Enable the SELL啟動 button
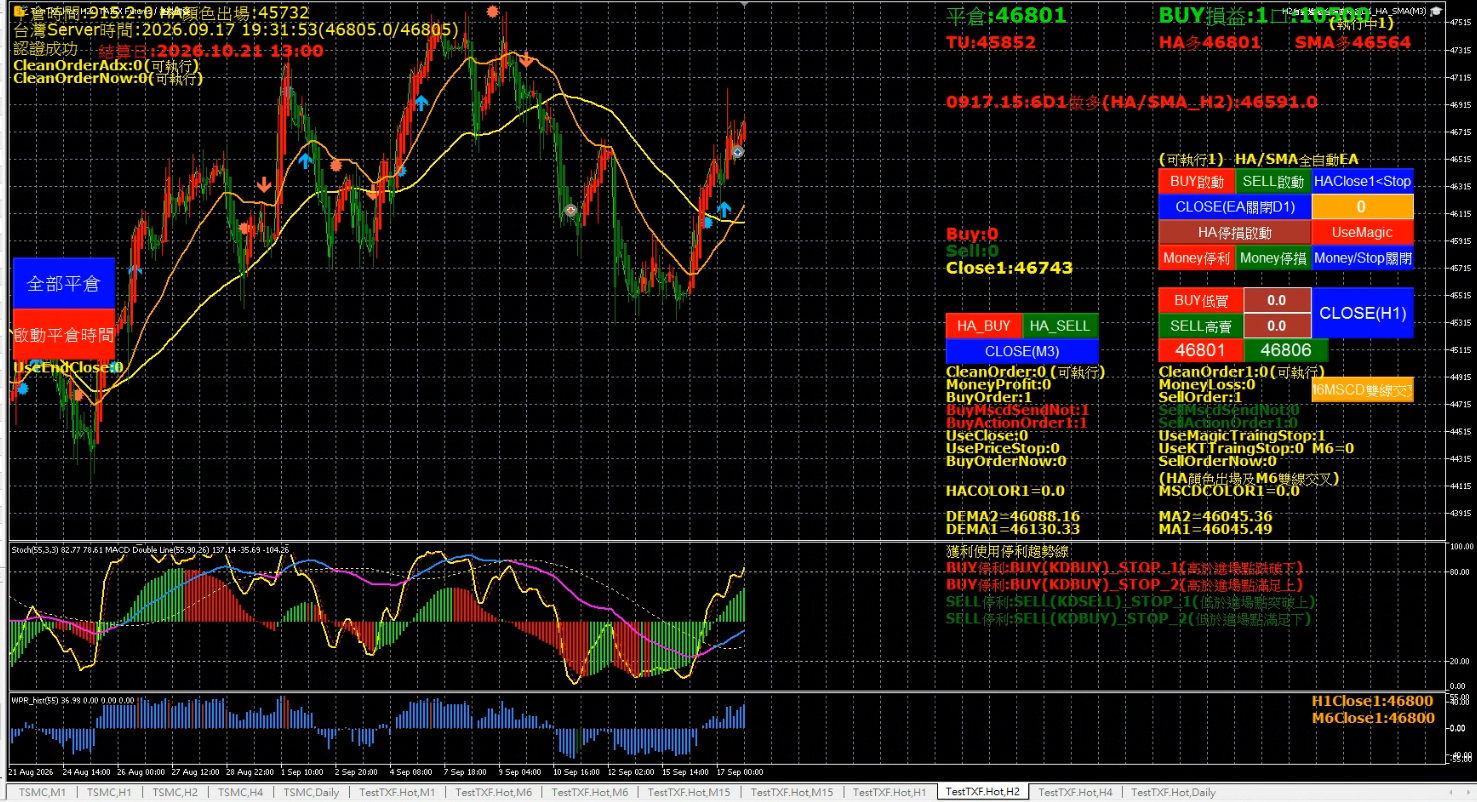 point(1273,181)
